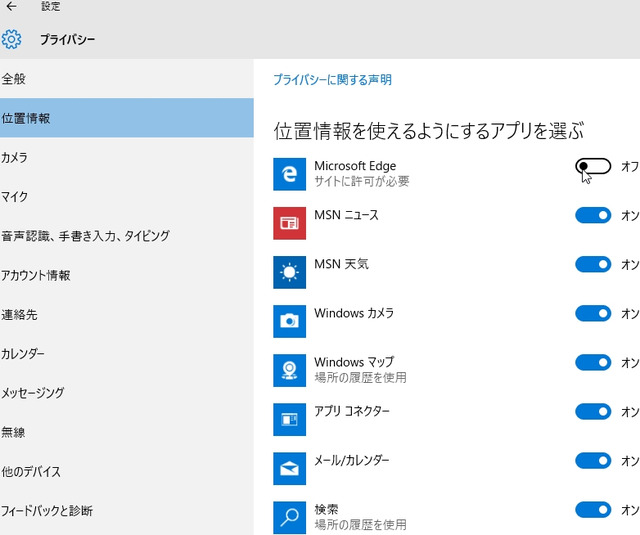Image resolution: width=640 pixels, height=535 pixels.
Task: Click the 検索 magnifier app icon
Action: [289, 517]
